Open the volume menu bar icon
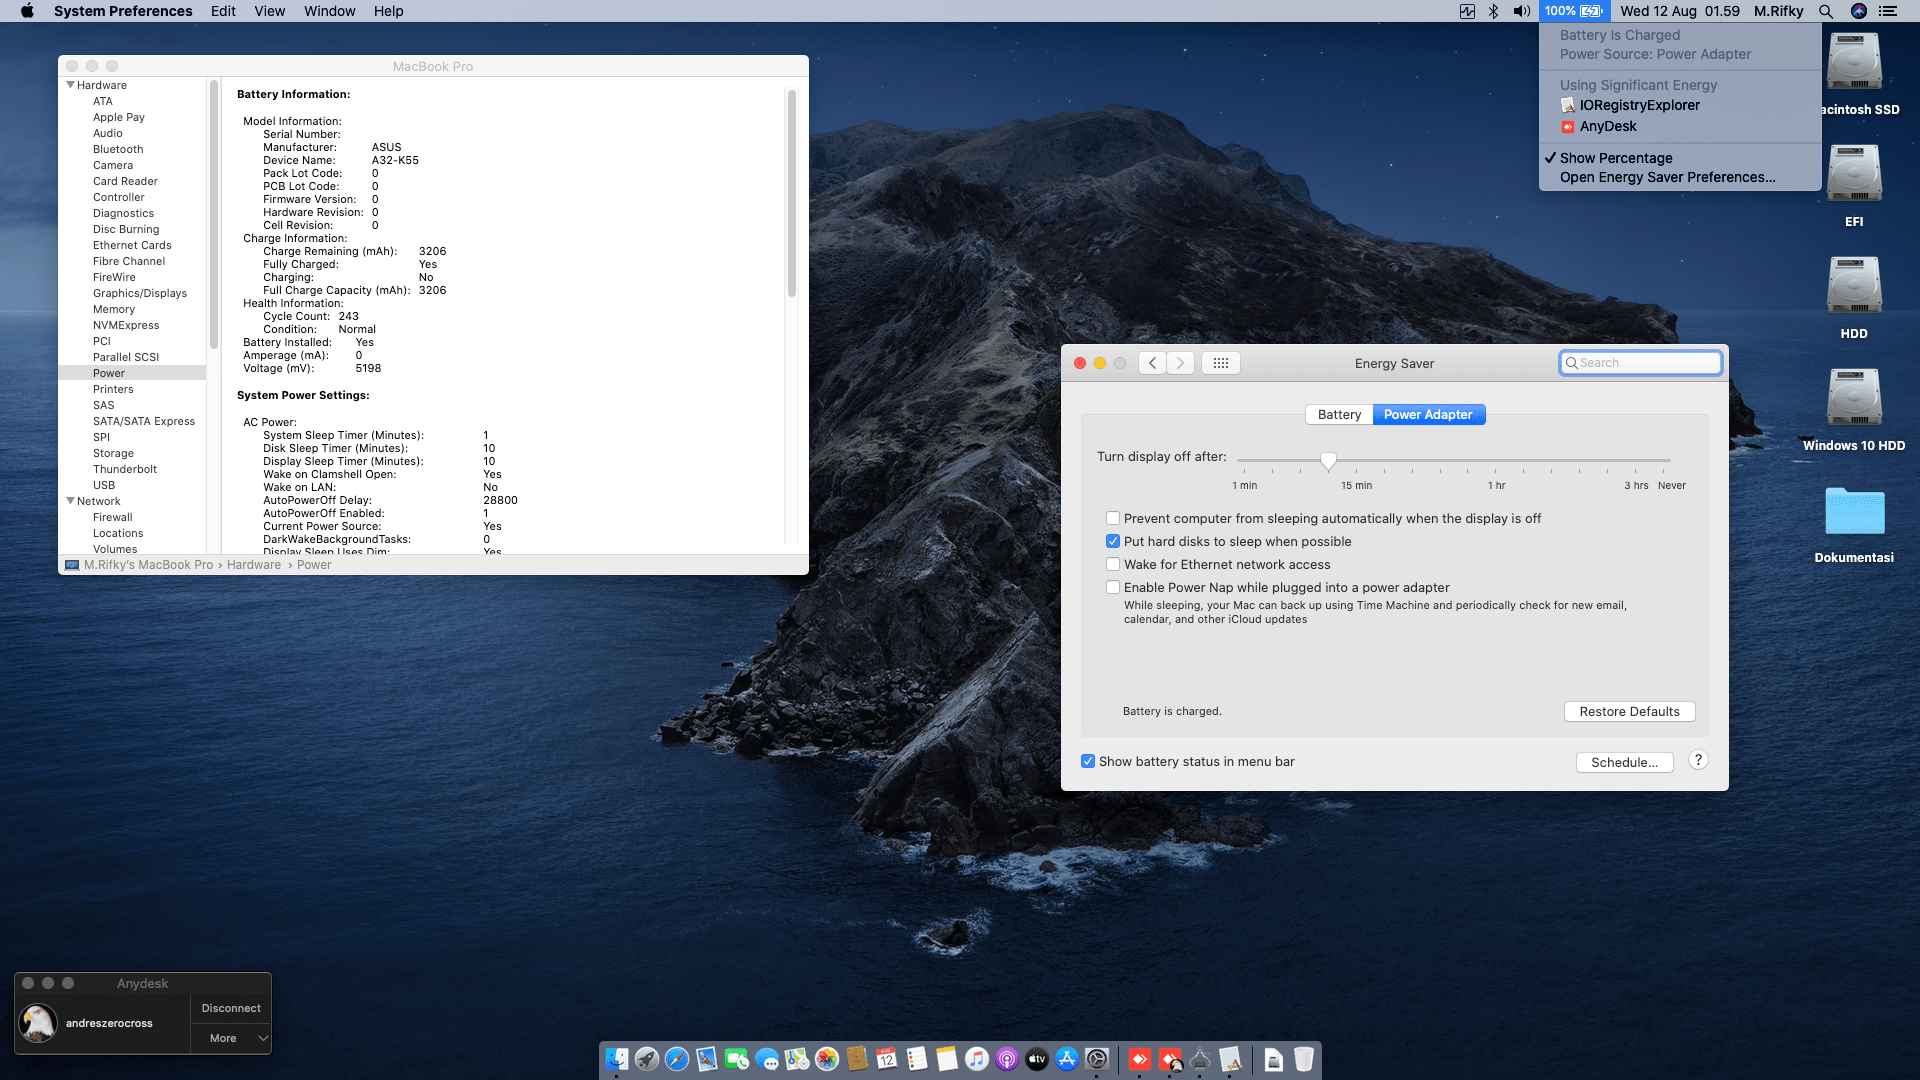This screenshot has height=1080, width=1920. click(1521, 11)
